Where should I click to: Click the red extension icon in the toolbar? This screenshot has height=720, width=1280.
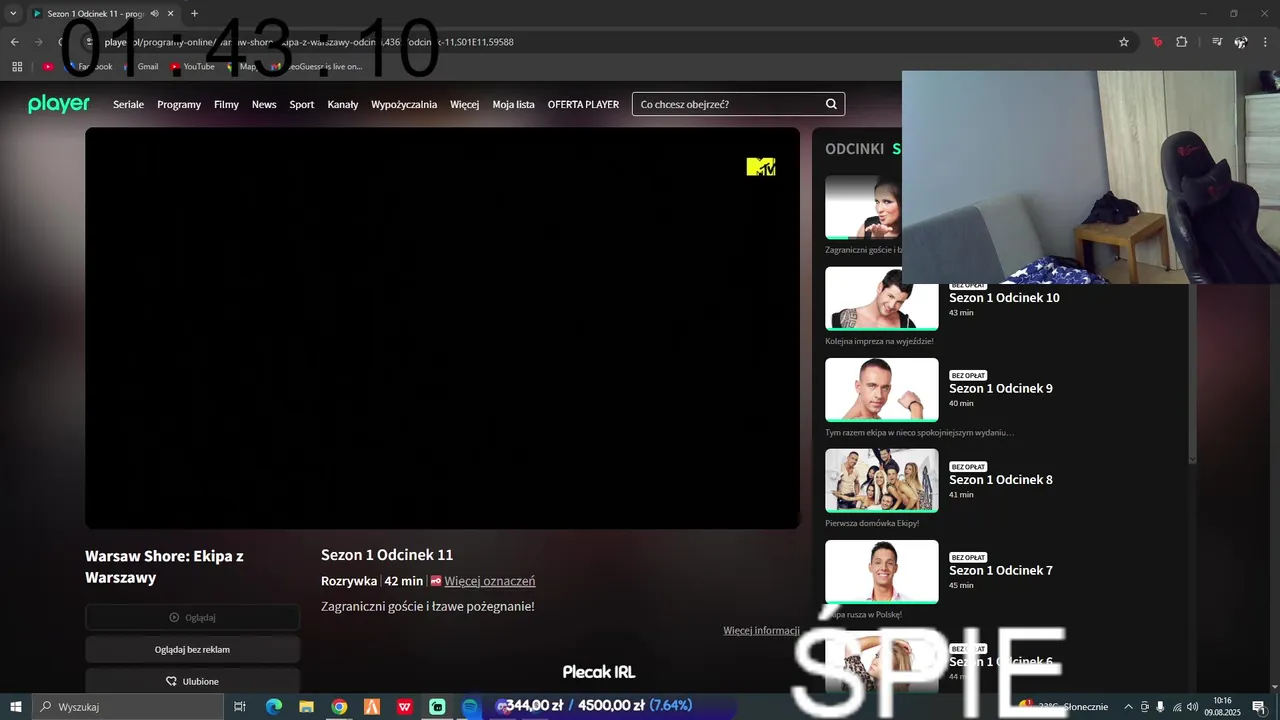tap(1157, 42)
